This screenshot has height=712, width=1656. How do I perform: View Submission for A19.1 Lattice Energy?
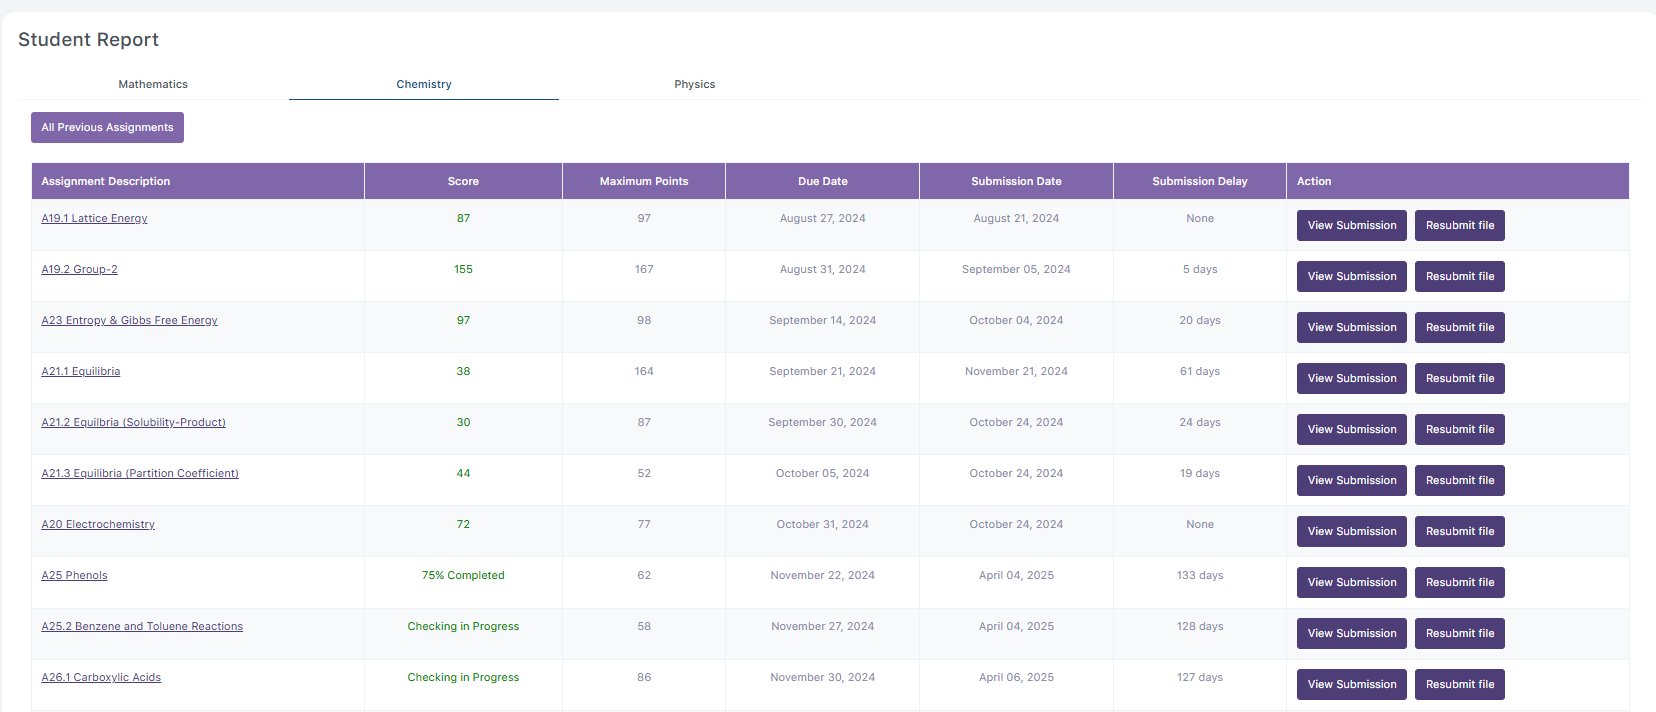pos(1351,225)
